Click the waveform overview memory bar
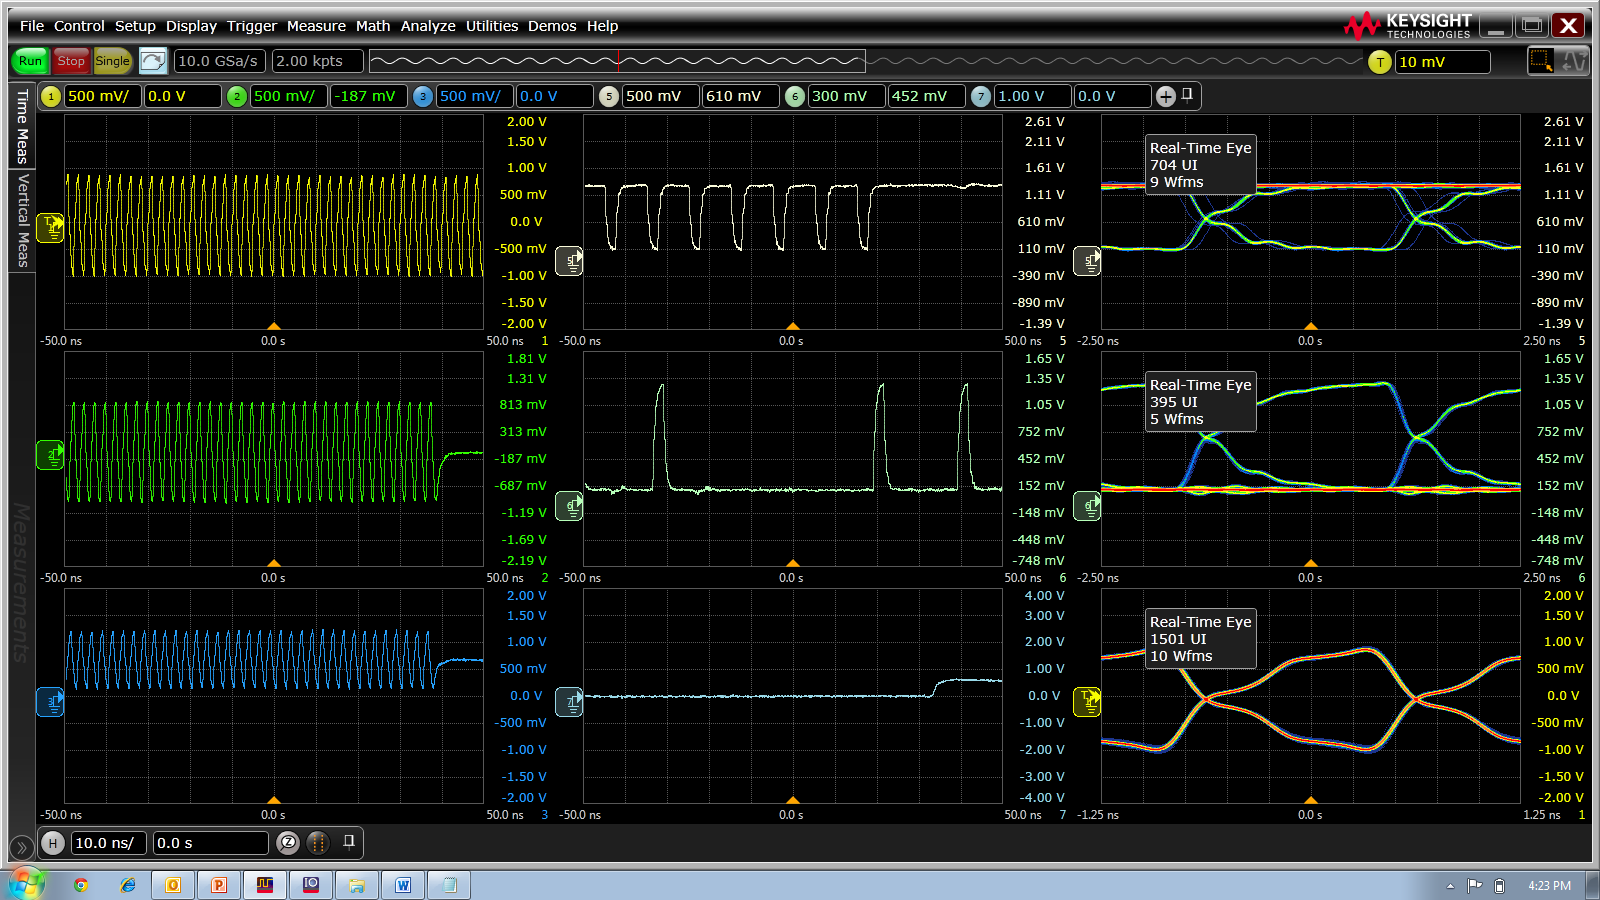 pos(617,61)
